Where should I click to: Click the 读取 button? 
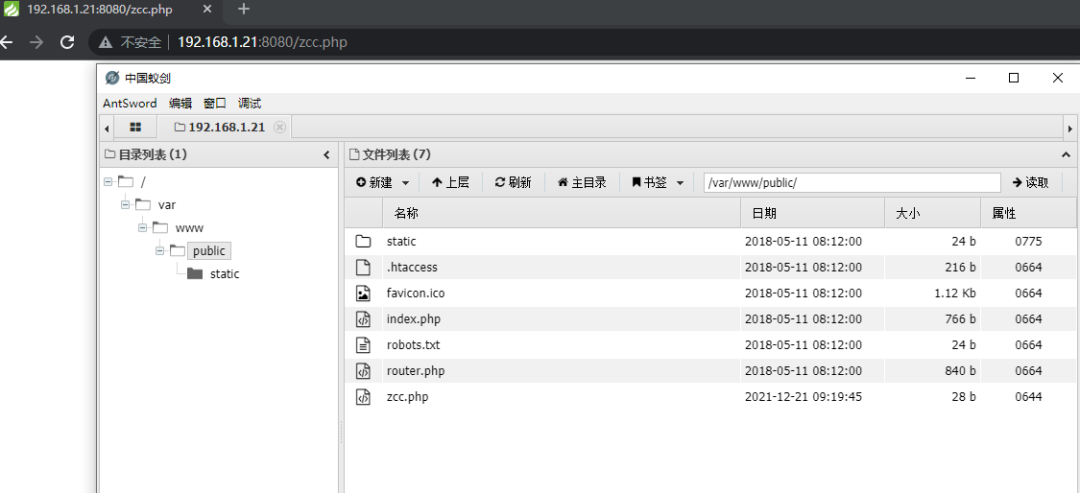point(1030,182)
